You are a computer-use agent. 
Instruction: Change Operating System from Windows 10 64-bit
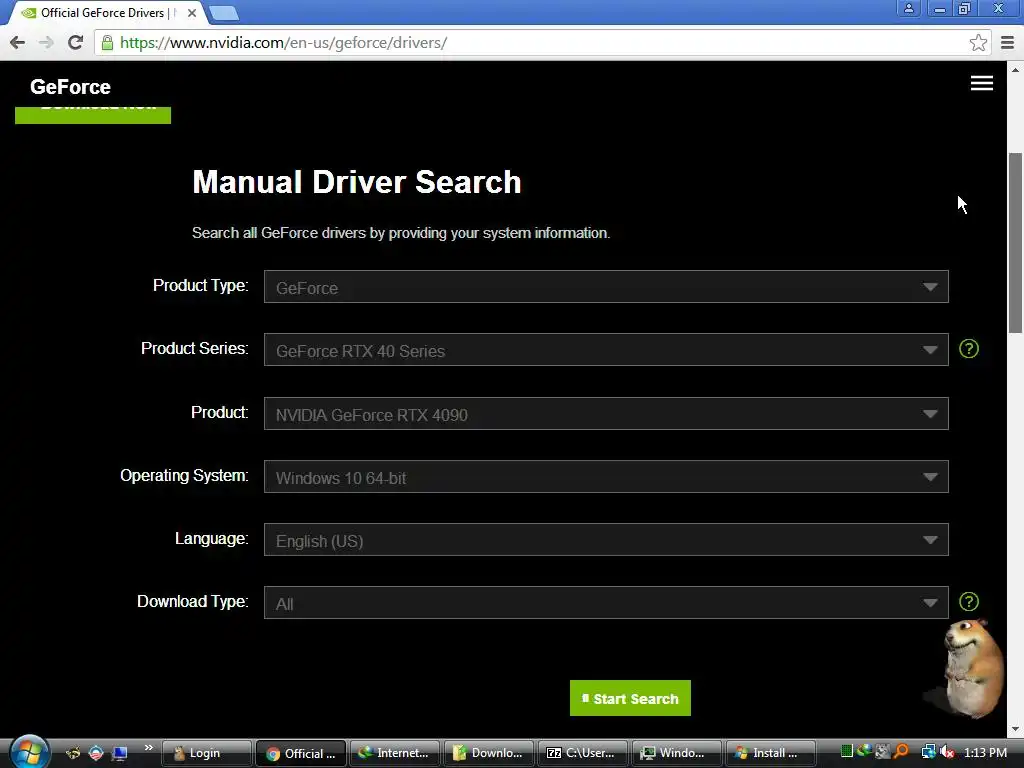click(x=606, y=477)
